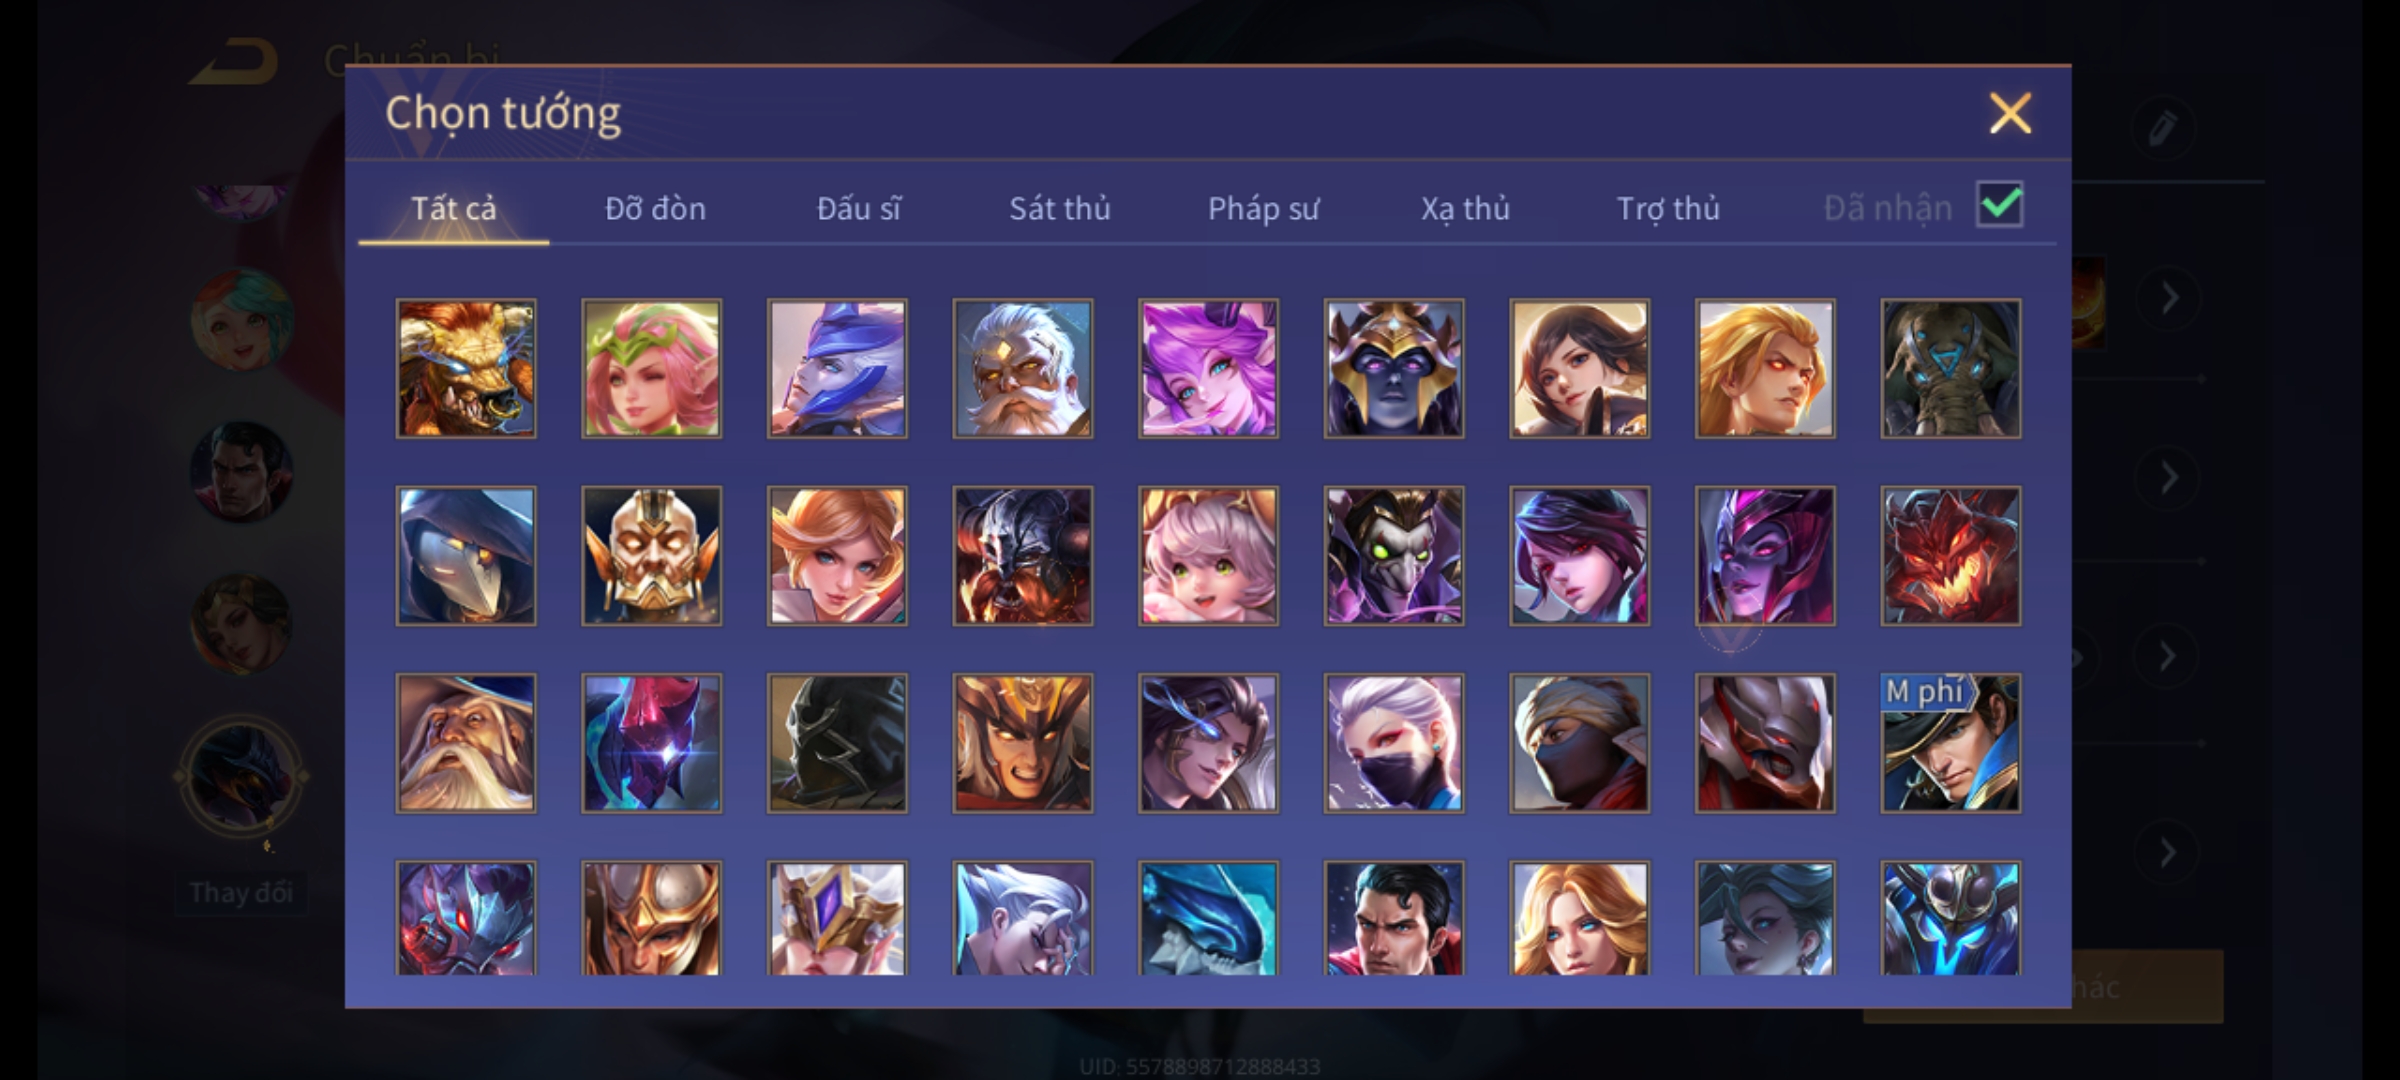Pick the hero marked M phí

(1951, 743)
